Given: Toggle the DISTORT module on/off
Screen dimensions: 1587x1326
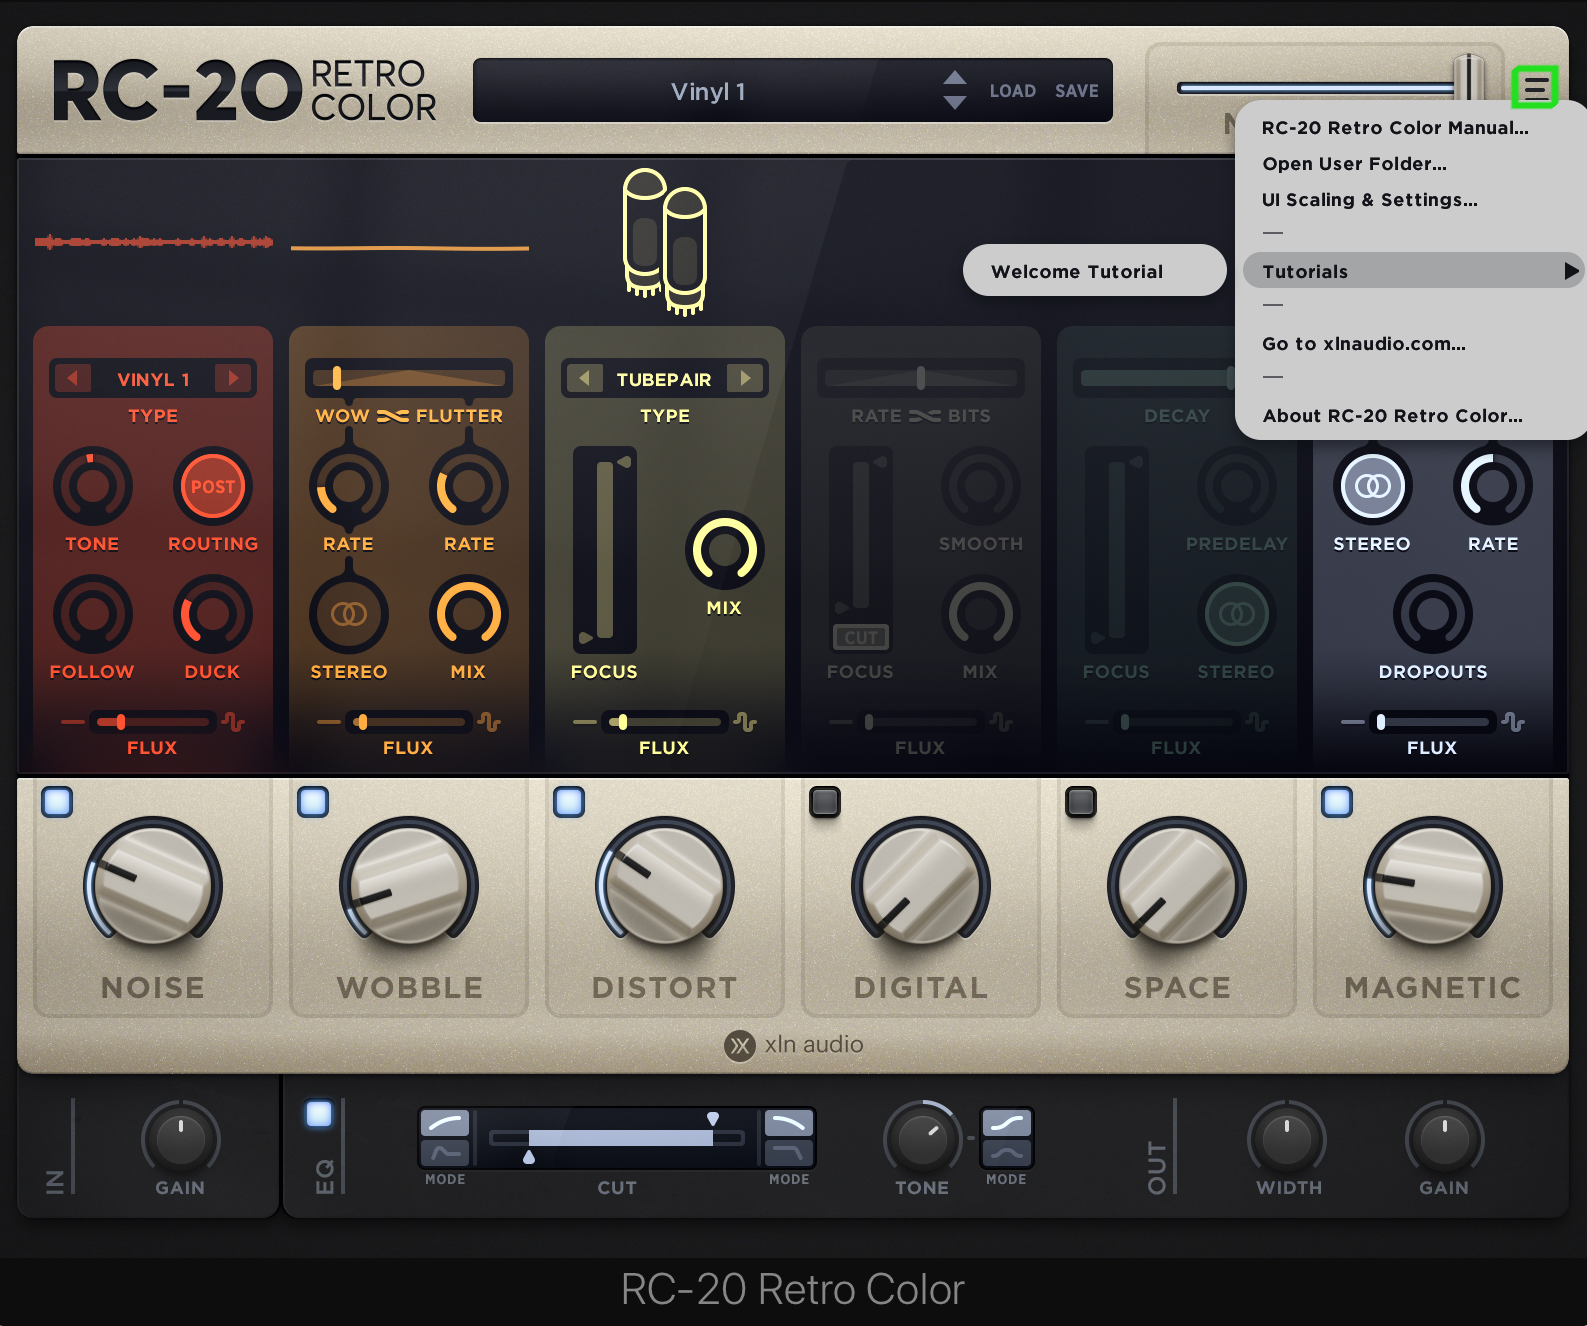Looking at the screenshot, I should coord(569,802).
